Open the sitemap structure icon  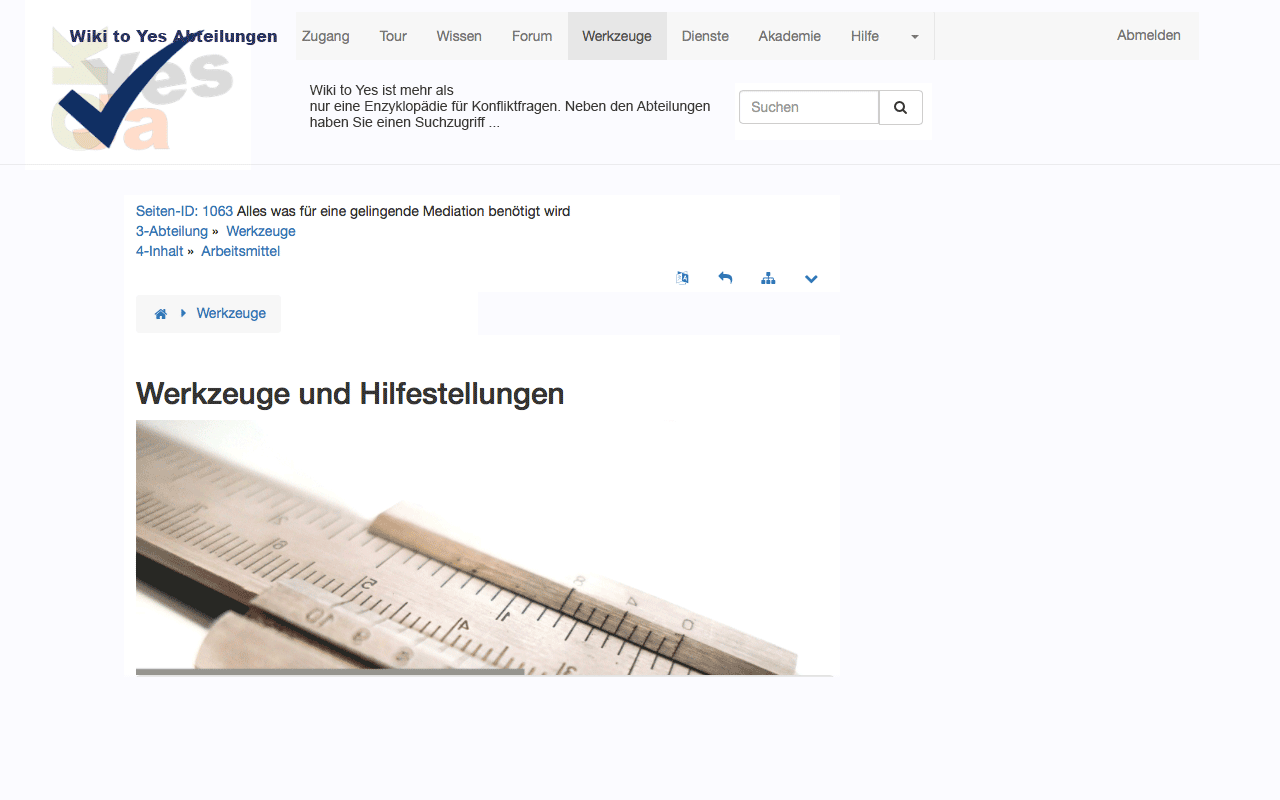coord(768,278)
